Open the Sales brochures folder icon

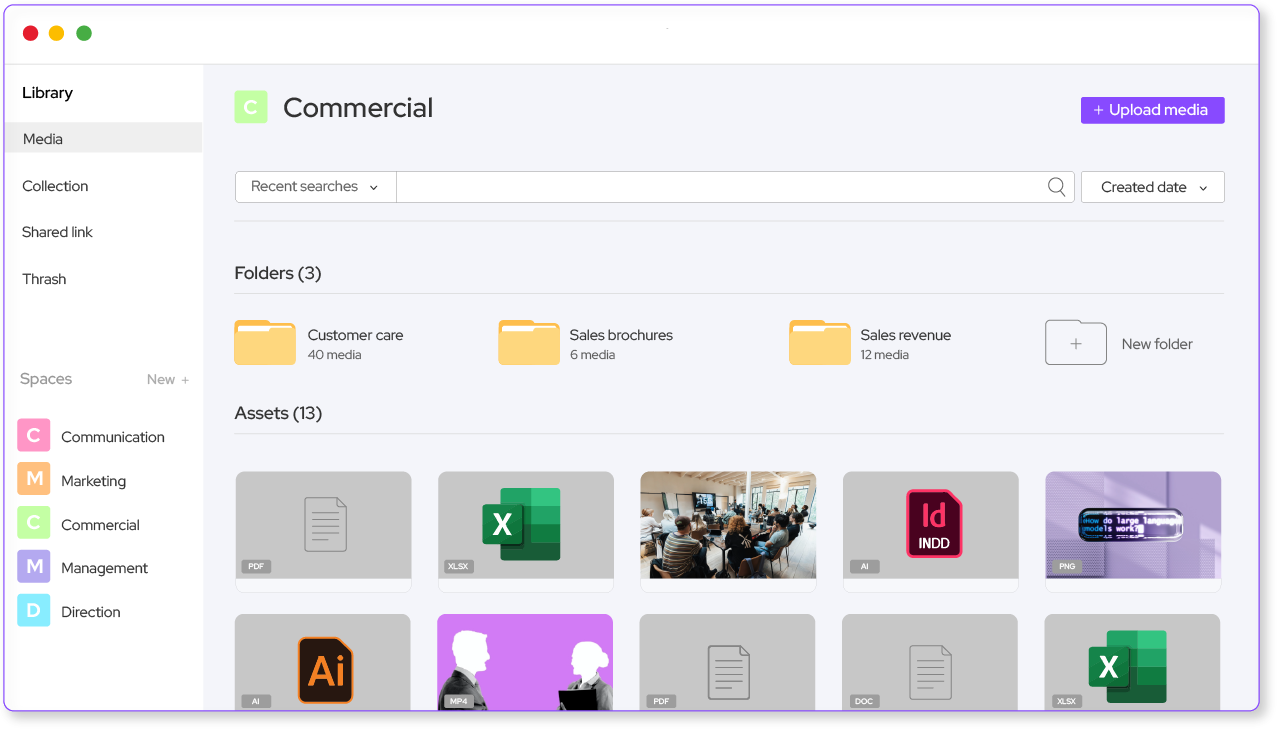tap(529, 343)
